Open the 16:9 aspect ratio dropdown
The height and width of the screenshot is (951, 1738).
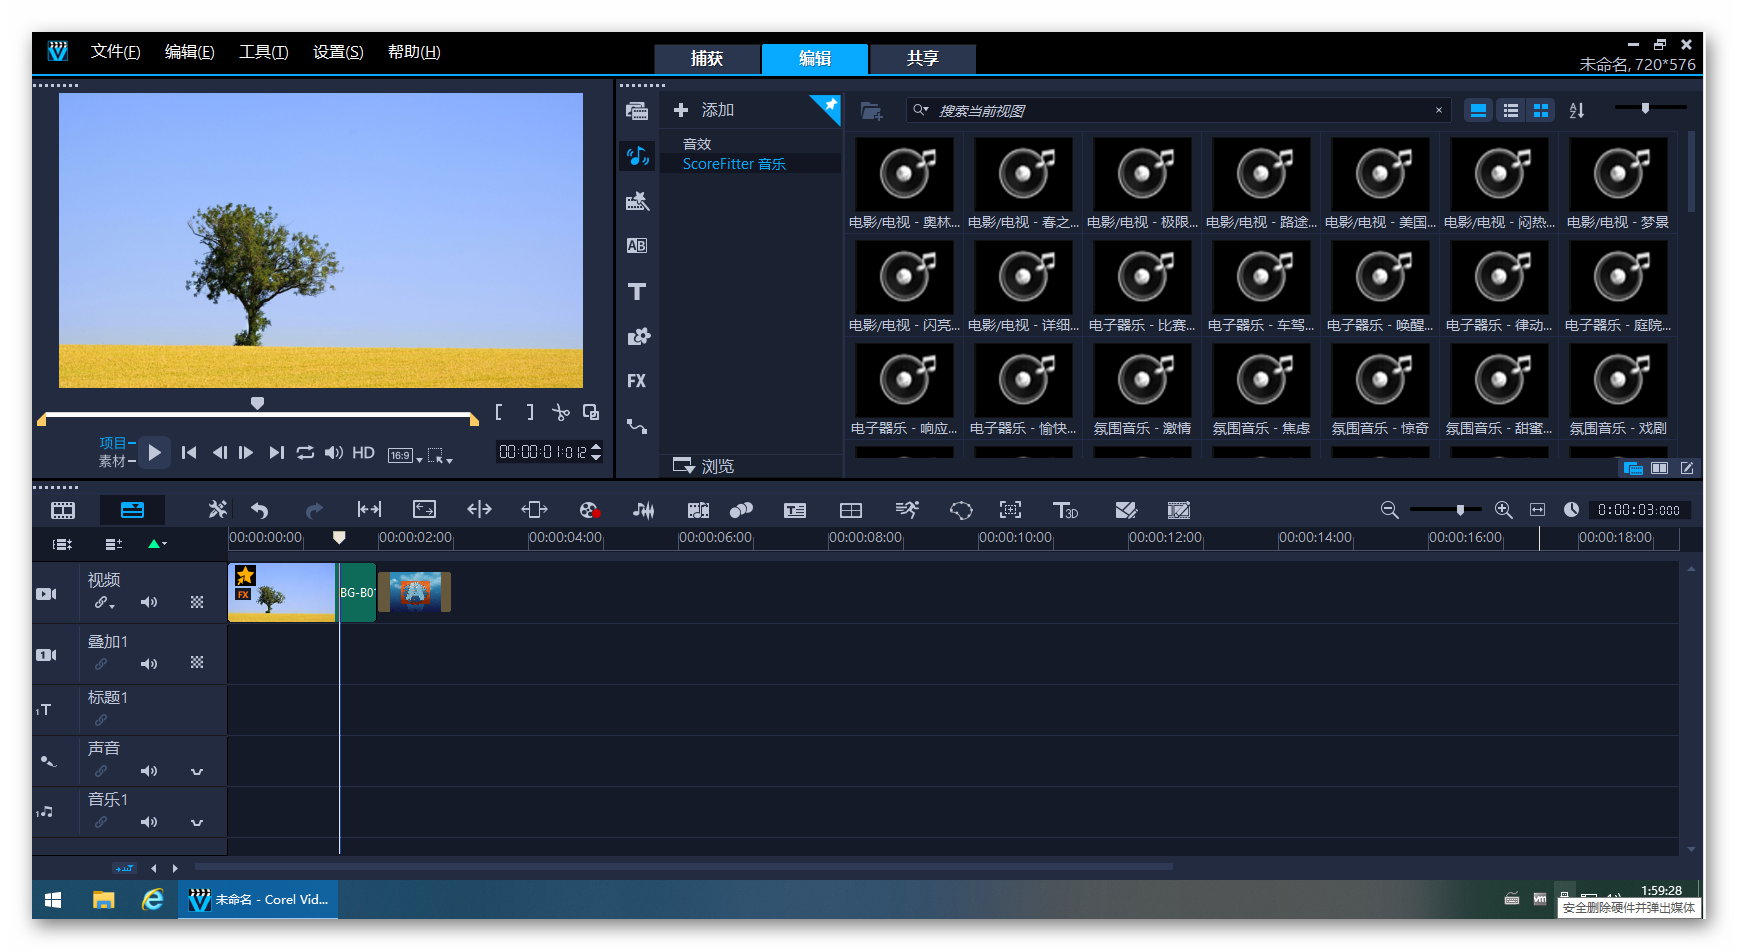tap(404, 455)
